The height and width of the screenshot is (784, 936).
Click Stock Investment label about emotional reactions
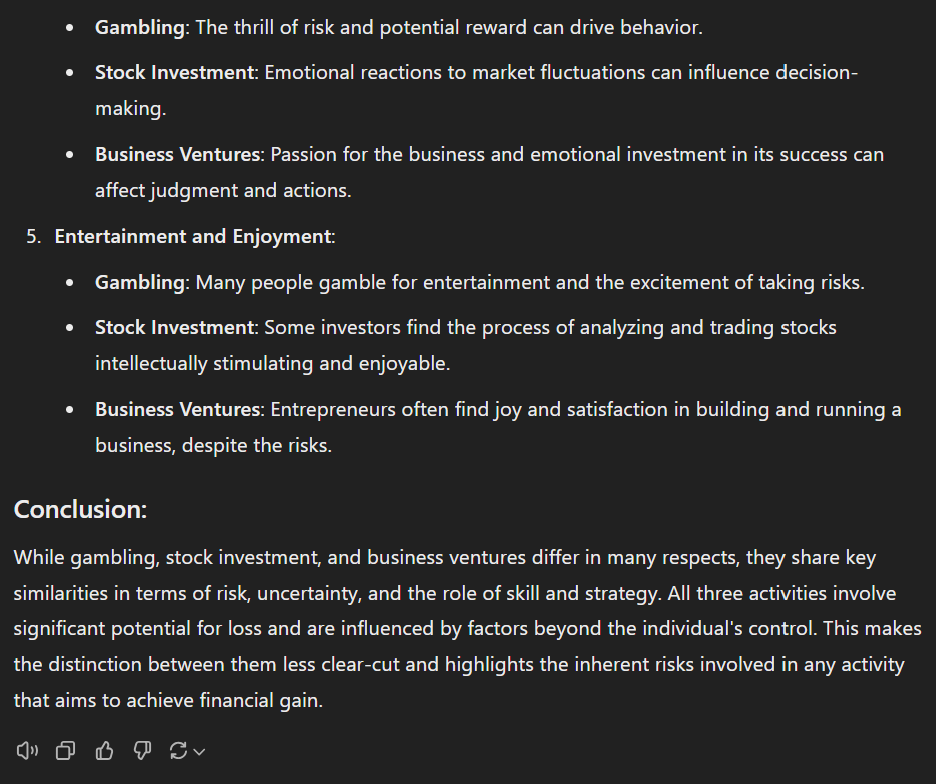[175, 72]
